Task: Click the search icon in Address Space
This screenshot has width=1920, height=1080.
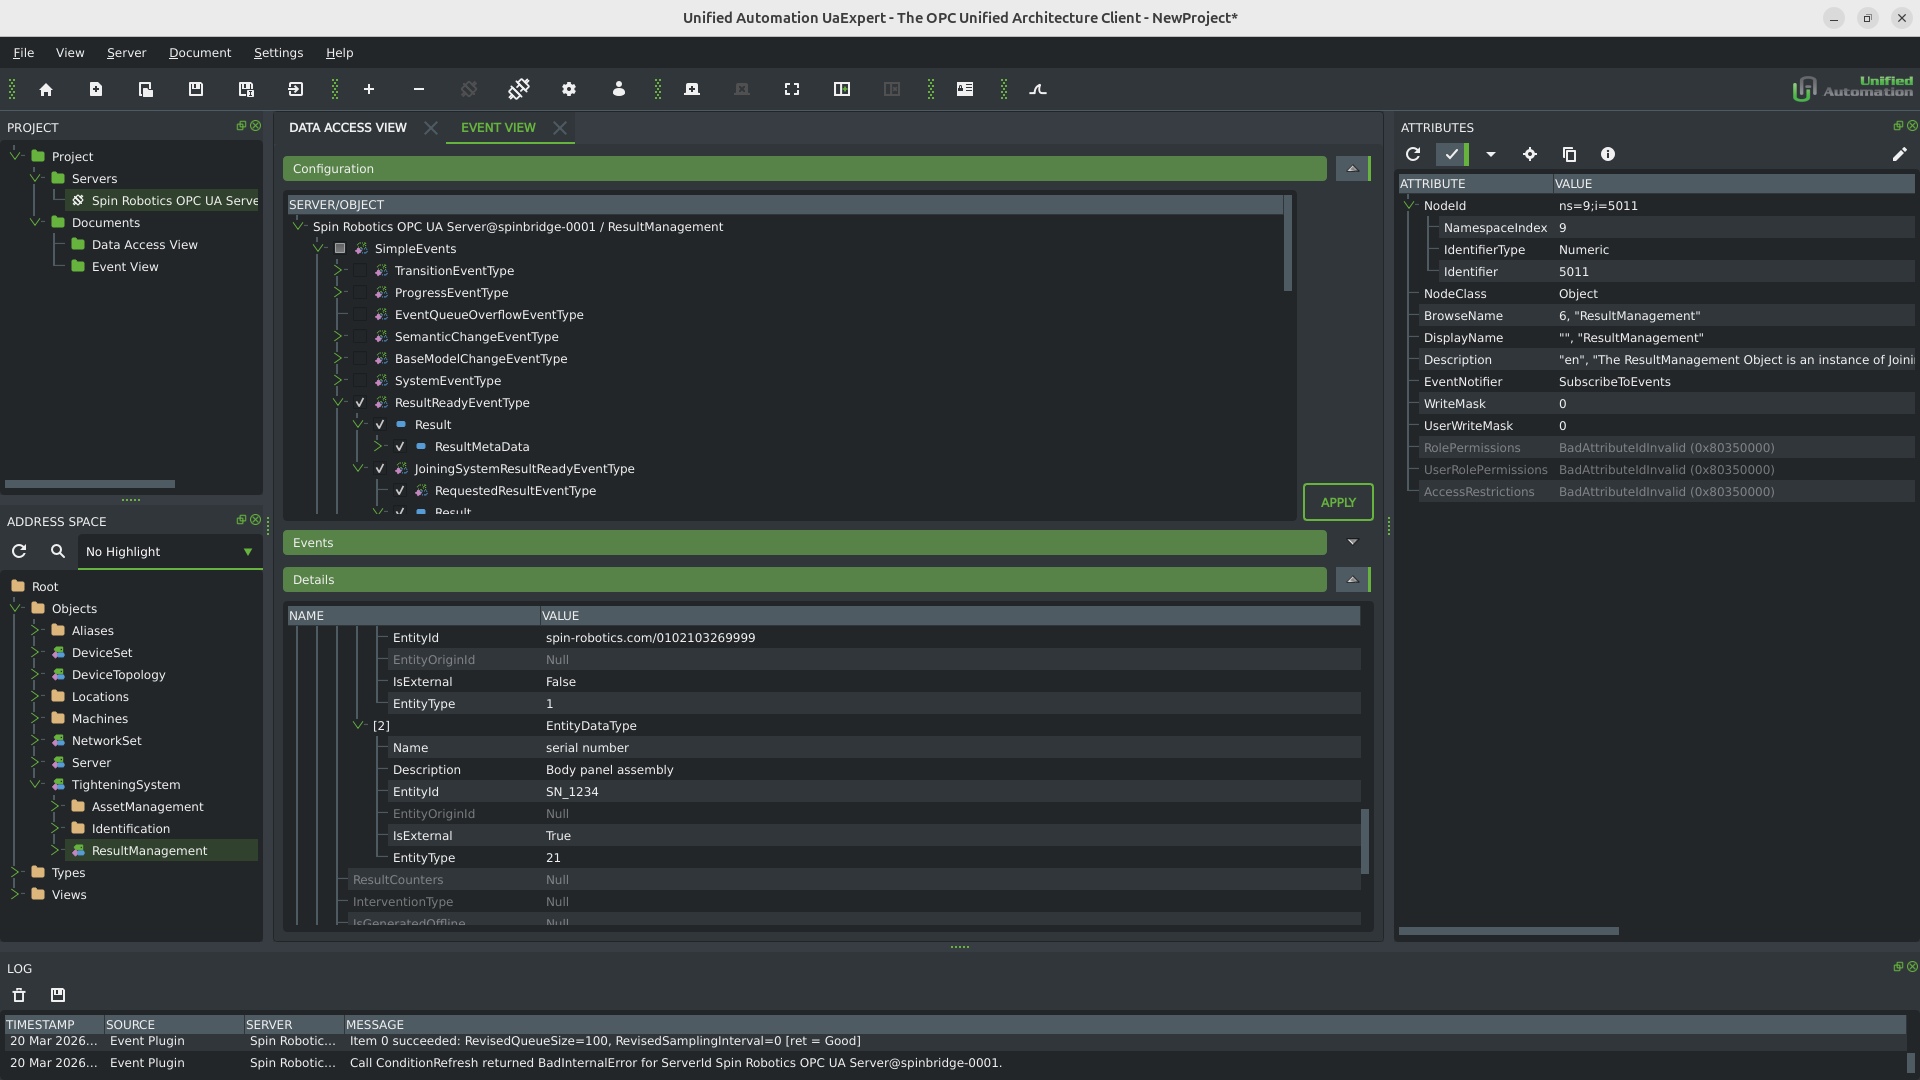Action: pyautogui.click(x=58, y=552)
